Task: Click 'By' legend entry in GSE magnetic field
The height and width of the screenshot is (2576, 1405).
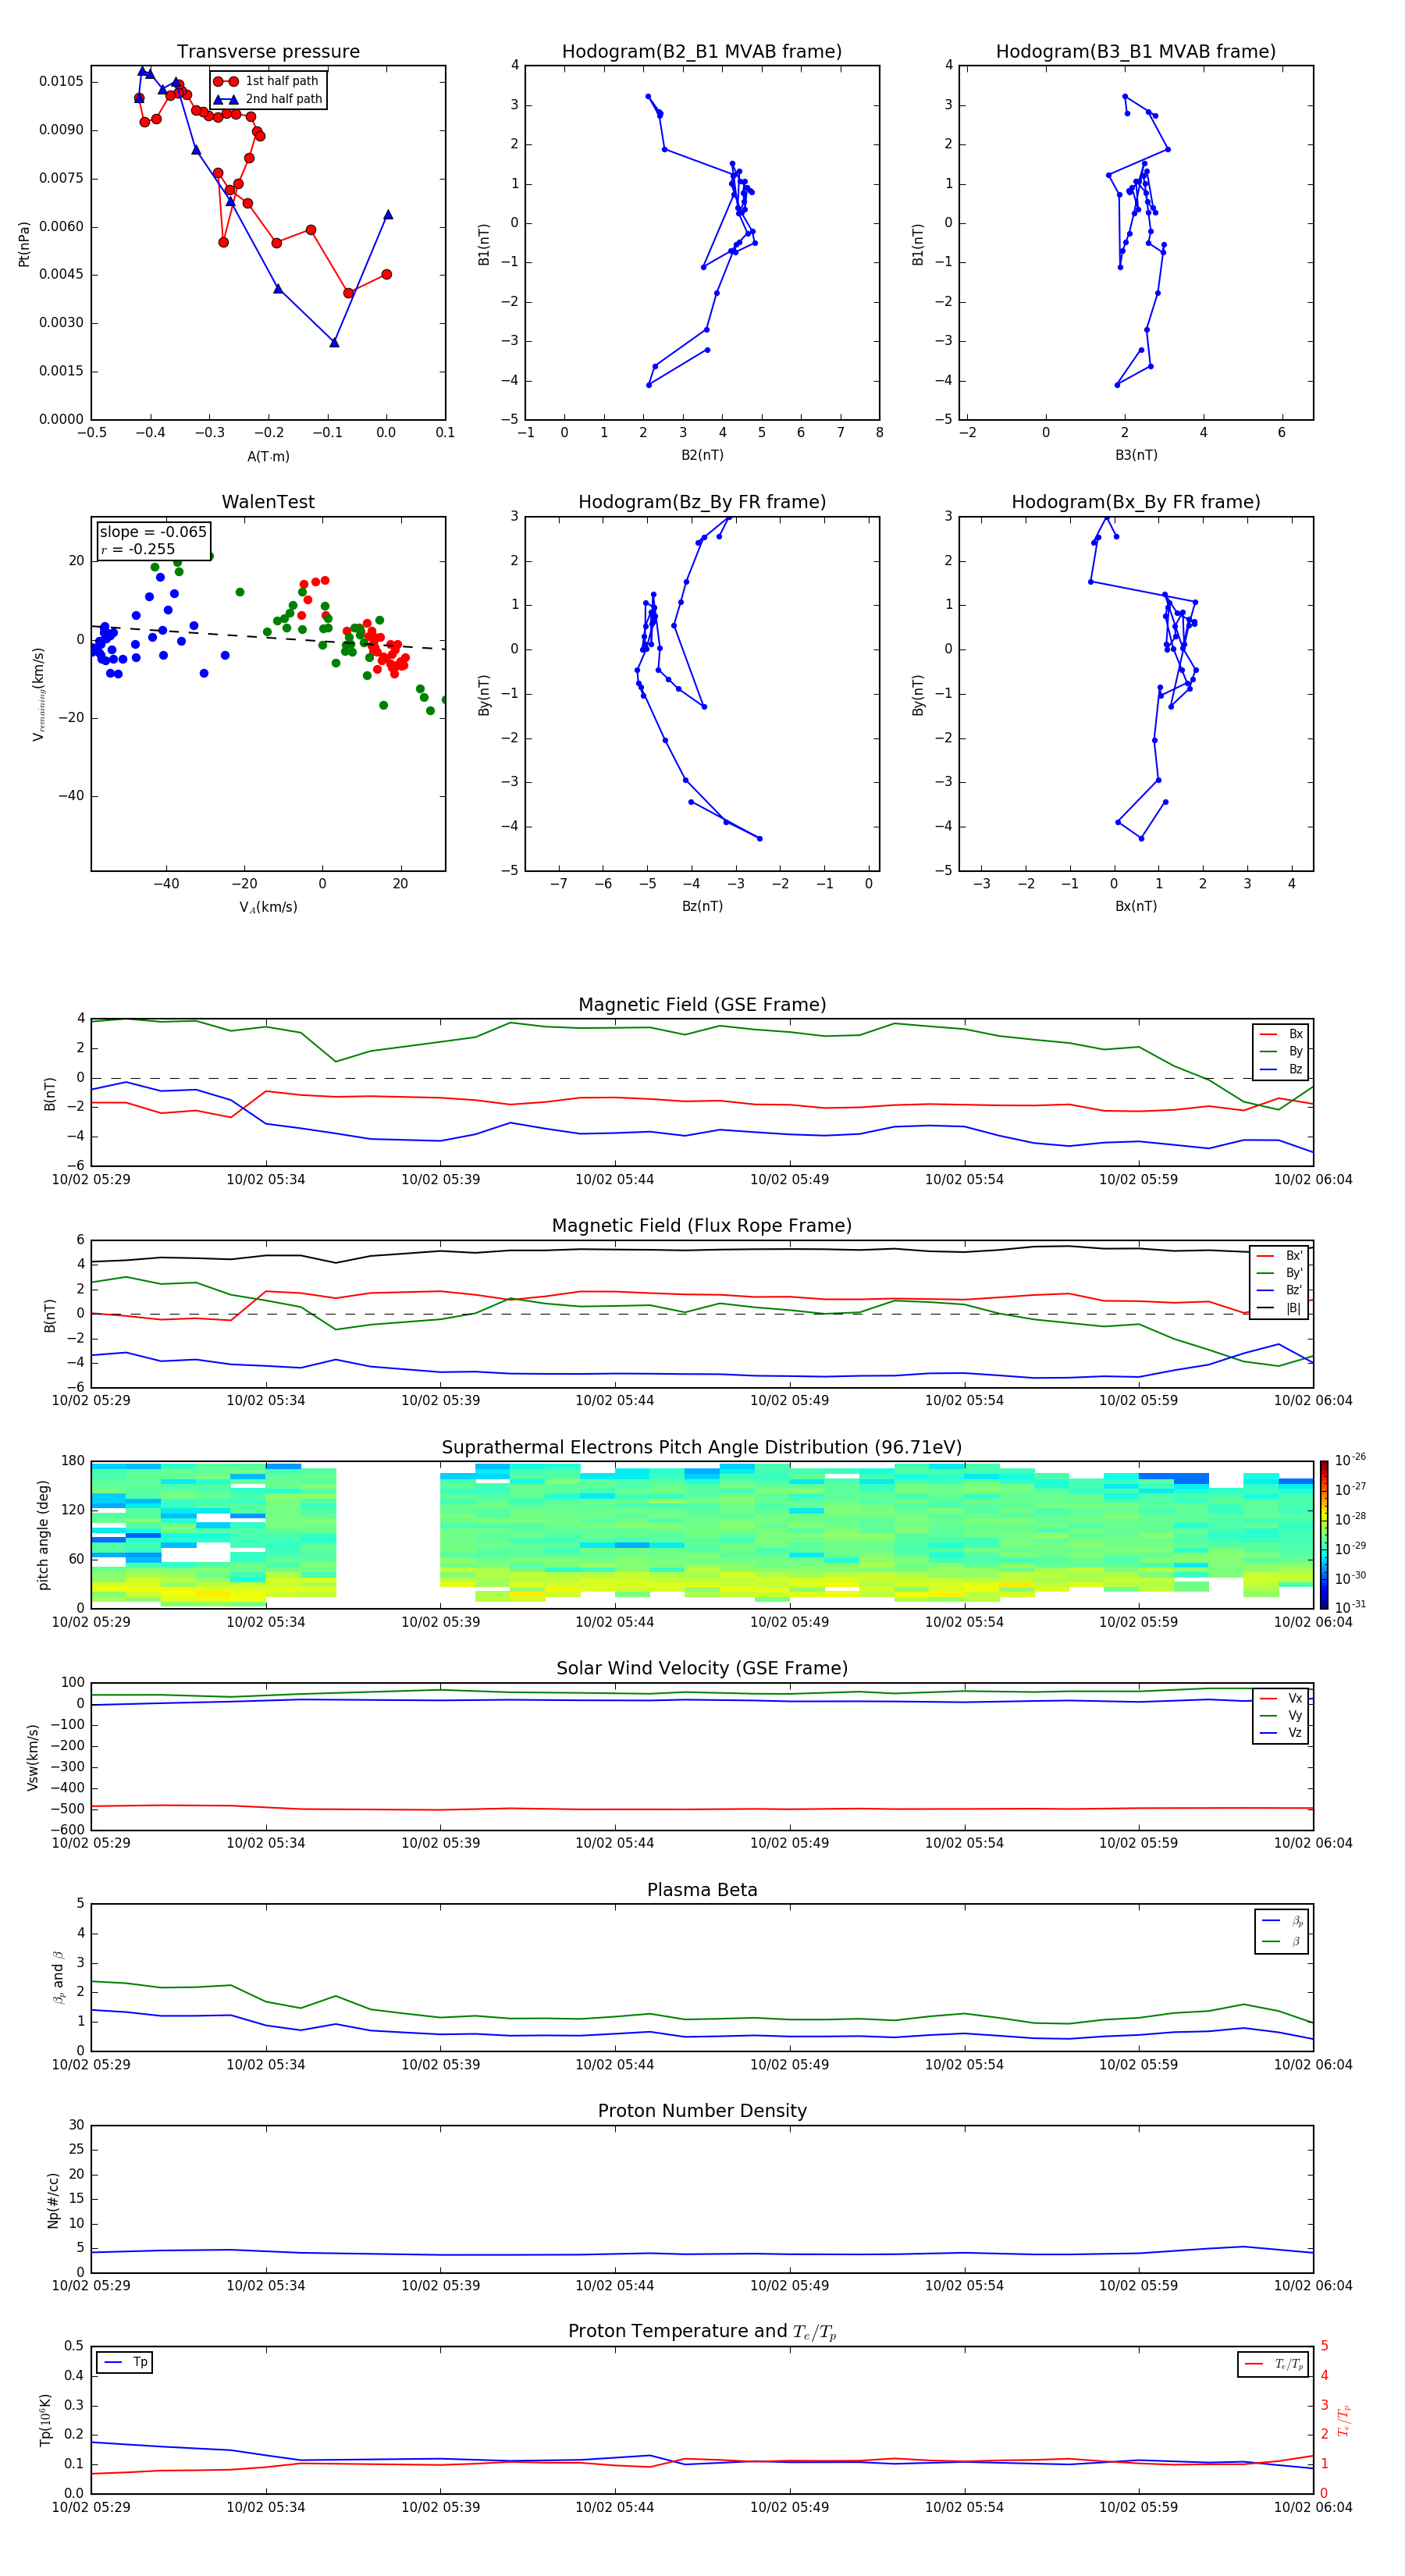Action: [x=1282, y=1051]
